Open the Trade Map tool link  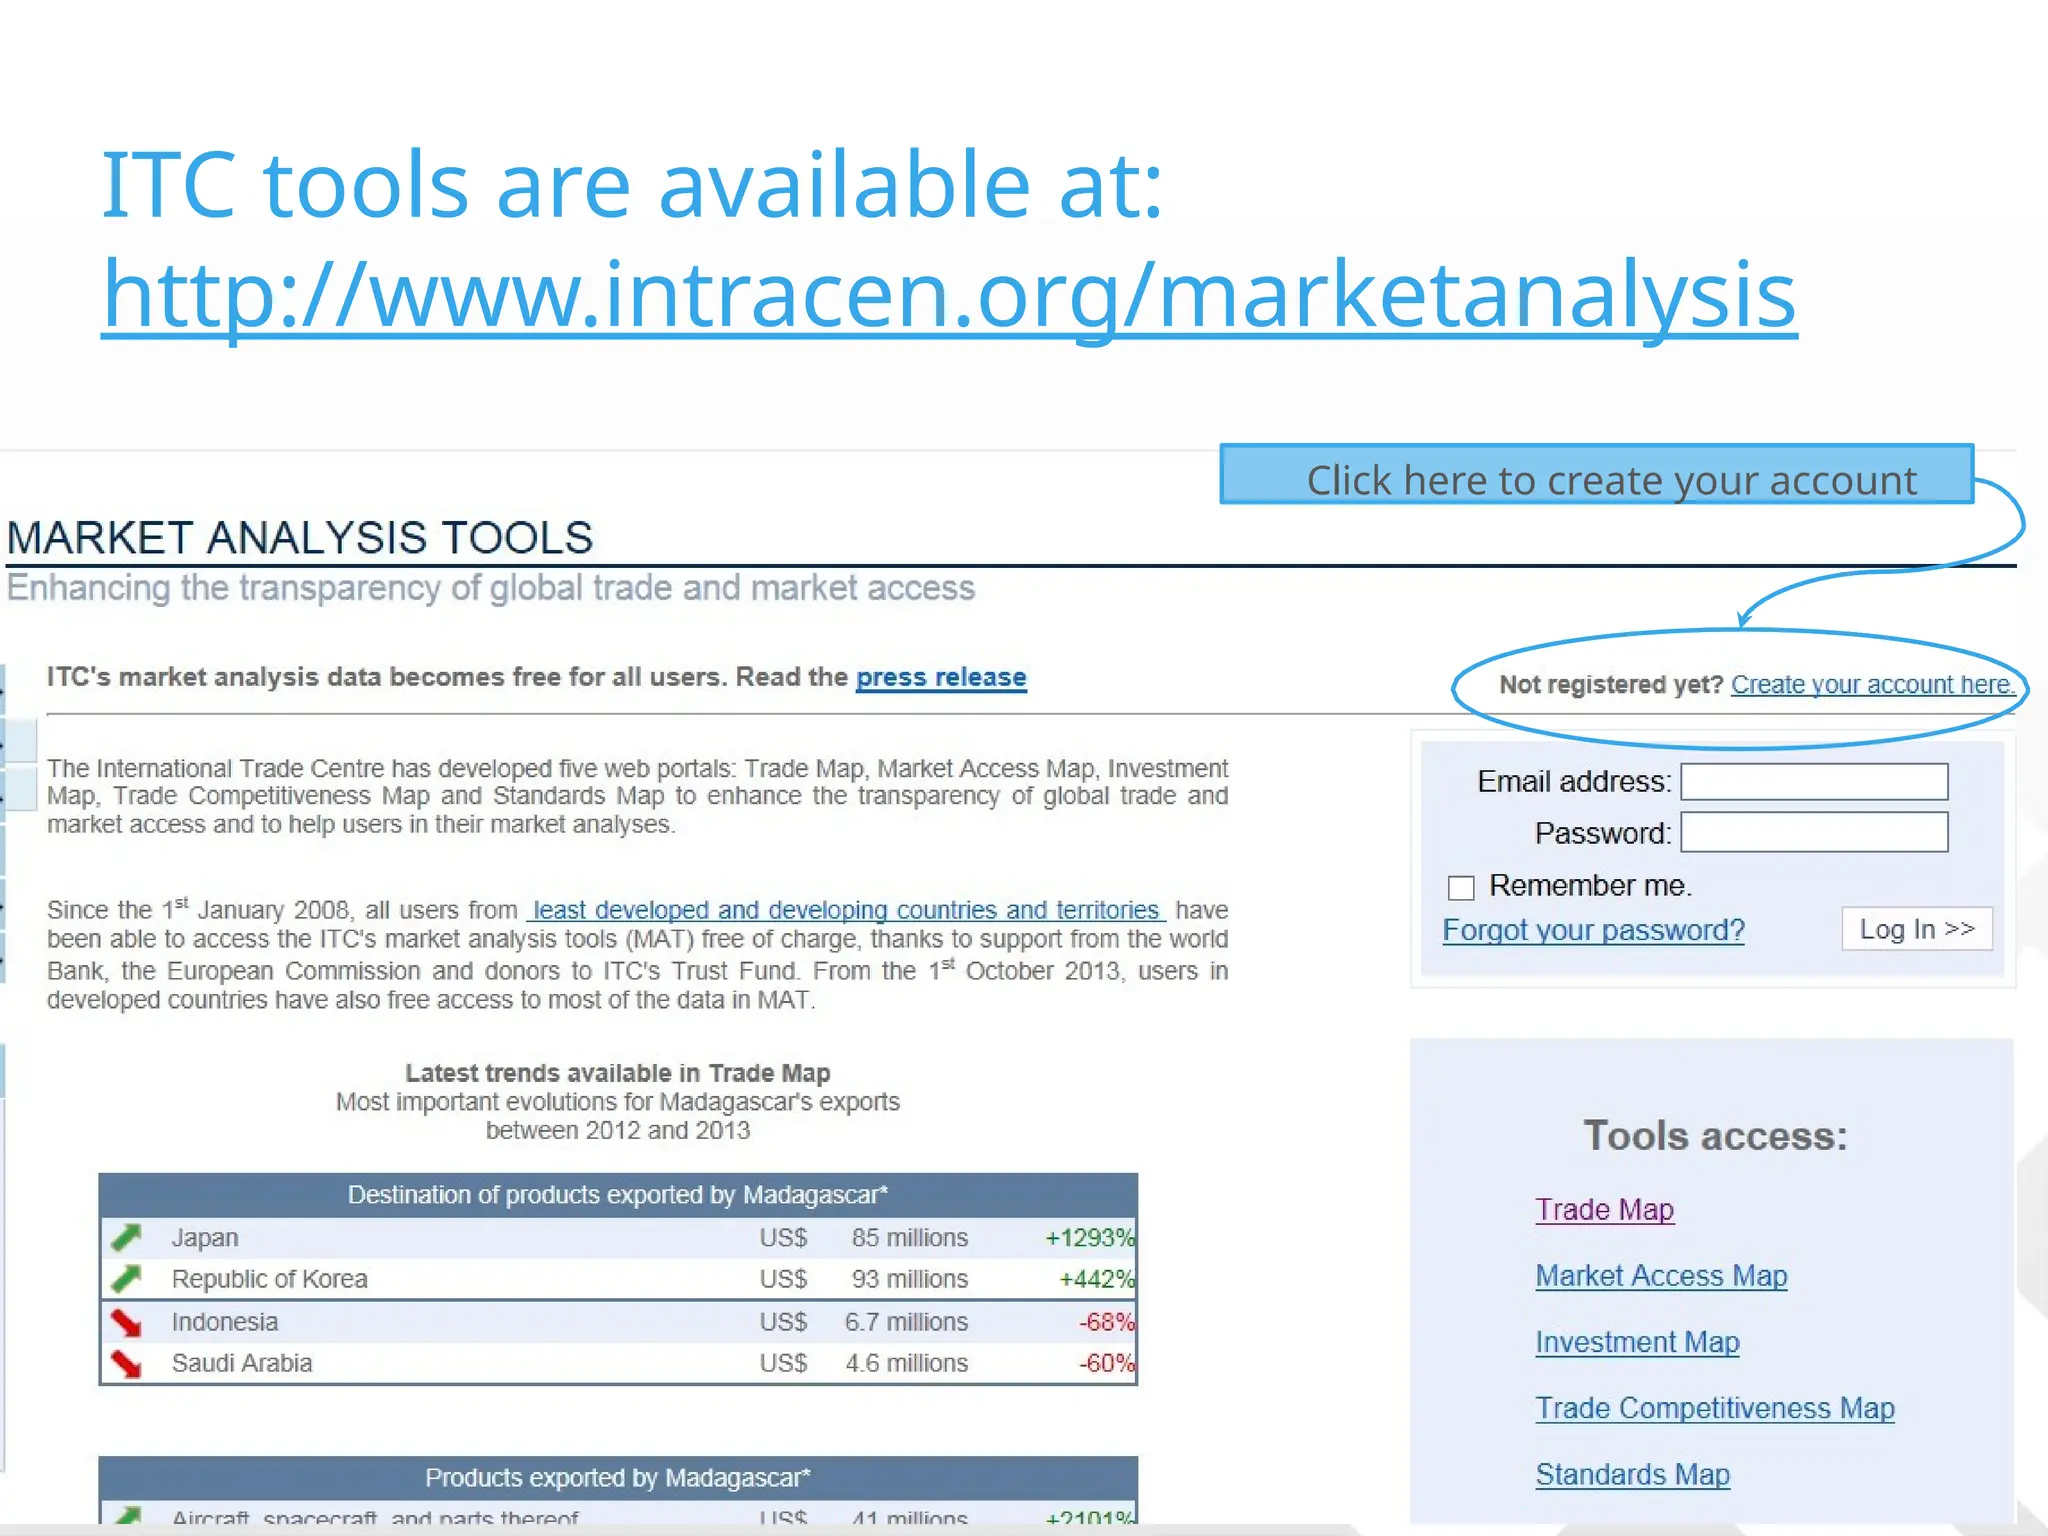[x=1604, y=1210]
